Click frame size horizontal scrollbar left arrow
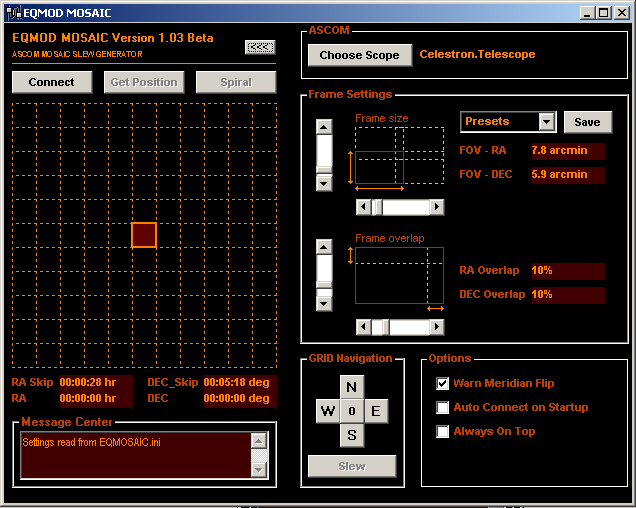The width and height of the screenshot is (636, 508). [363, 207]
